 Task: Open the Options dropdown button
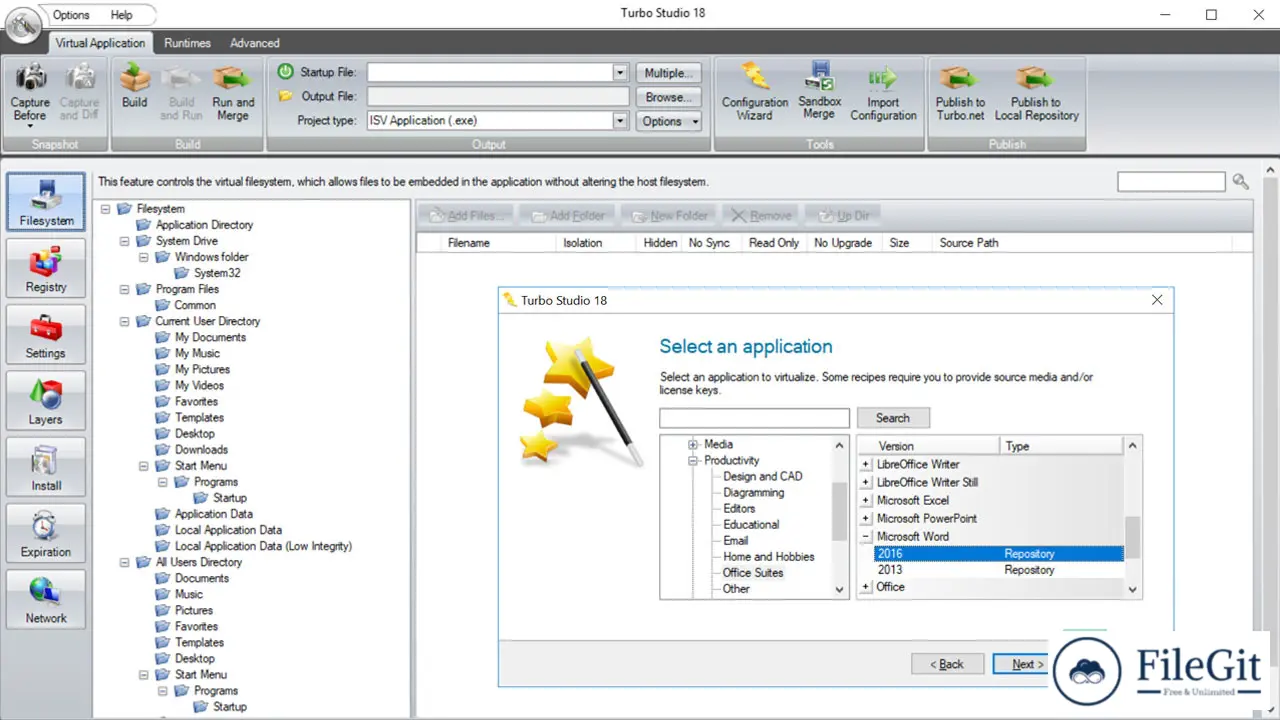669,121
